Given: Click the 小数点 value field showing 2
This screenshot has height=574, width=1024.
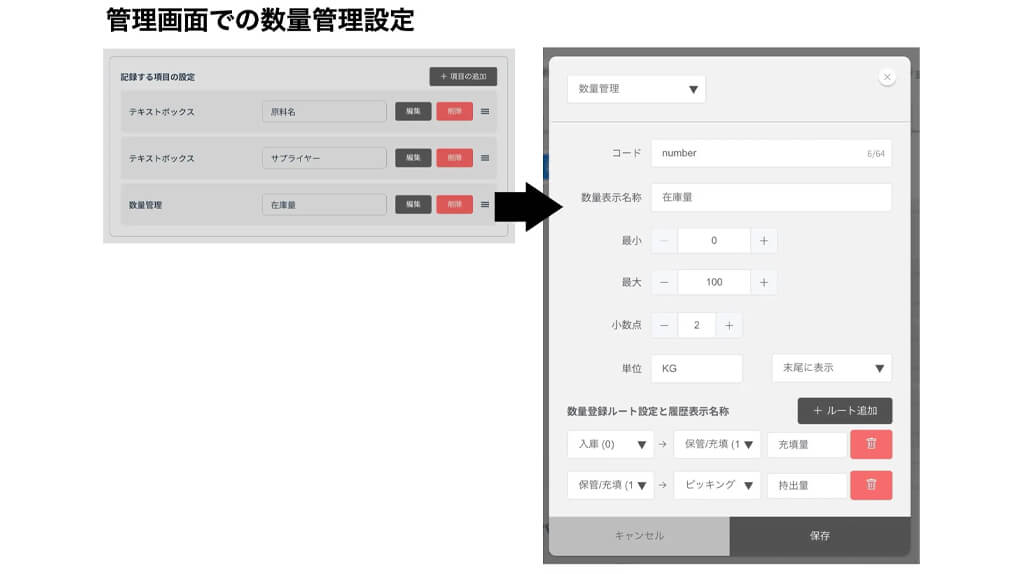Looking at the screenshot, I should [x=697, y=325].
